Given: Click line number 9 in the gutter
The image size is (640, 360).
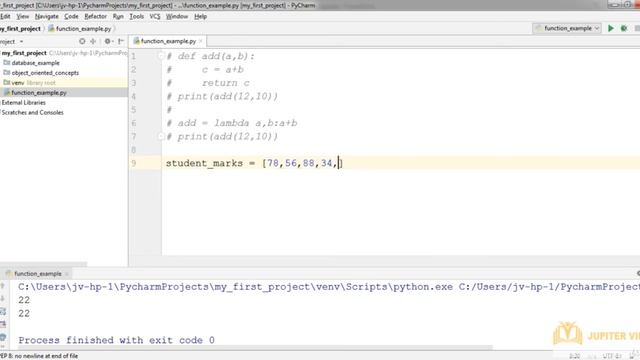Looking at the screenshot, I should pyautogui.click(x=133, y=163).
